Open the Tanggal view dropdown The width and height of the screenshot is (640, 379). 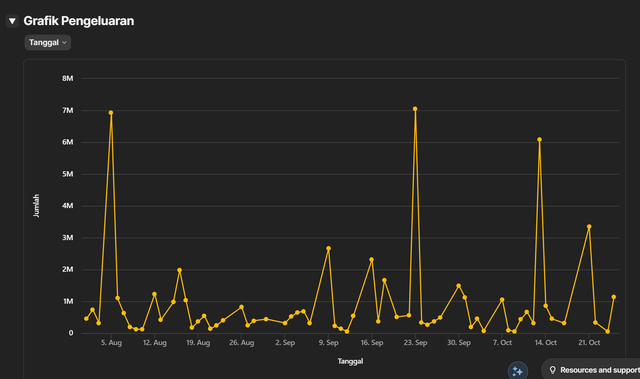48,42
